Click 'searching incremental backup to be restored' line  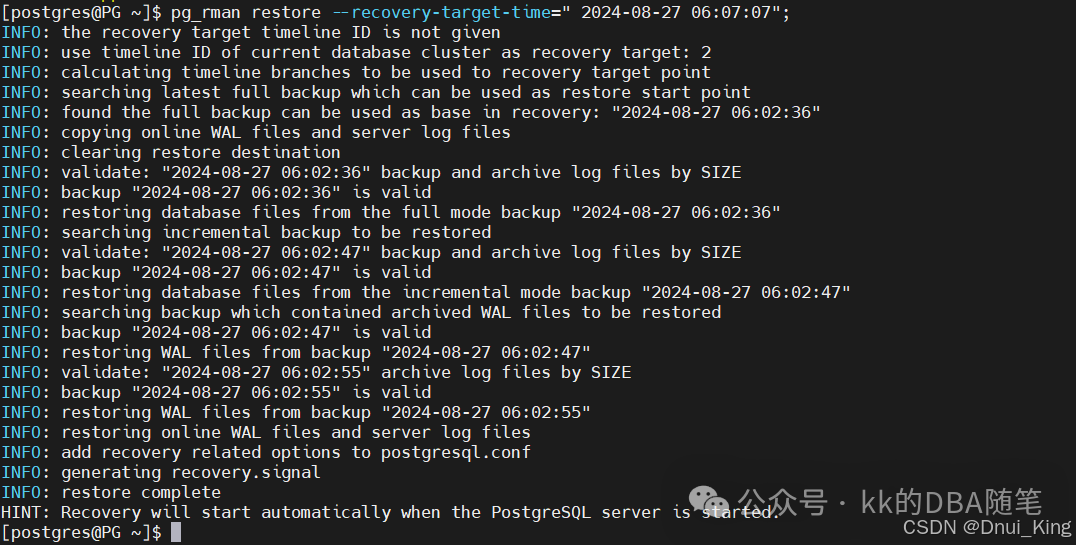pyautogui.click(x=246, y=232)
